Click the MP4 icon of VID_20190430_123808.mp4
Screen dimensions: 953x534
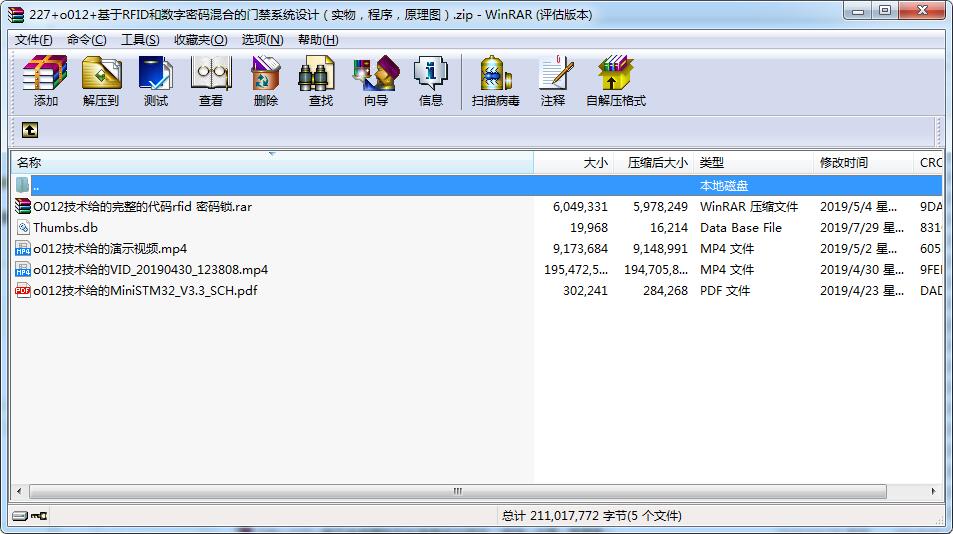pyautogui.click(x=23, y=269)
